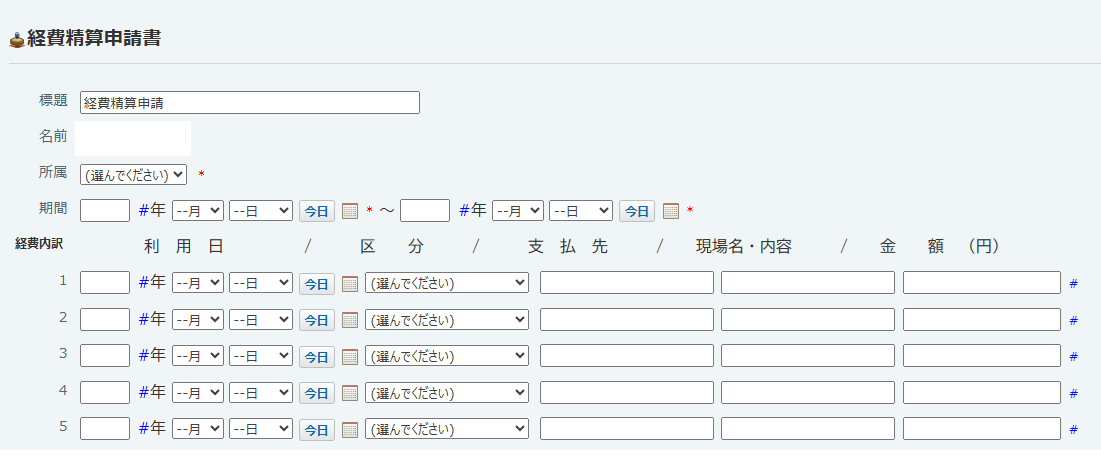Click the # link after row 1 amount
This screenshot has height=460, width=1101.
coord(1073,284)
